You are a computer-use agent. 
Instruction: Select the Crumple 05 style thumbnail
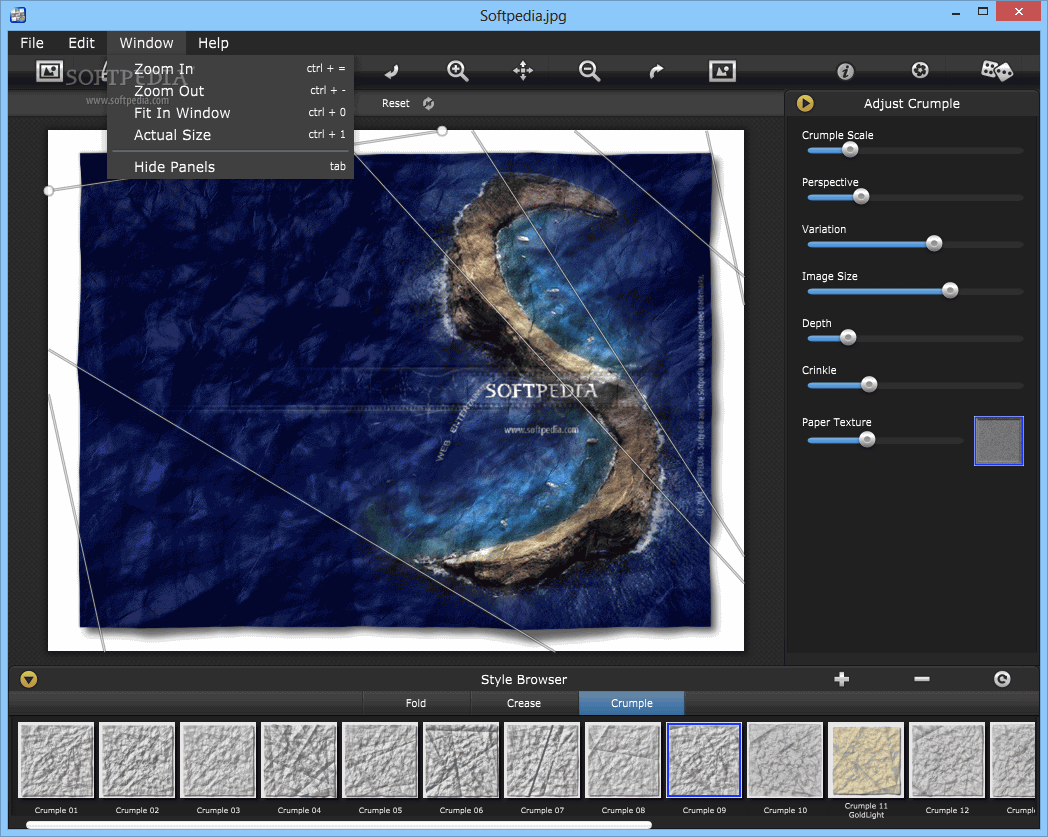380,760
